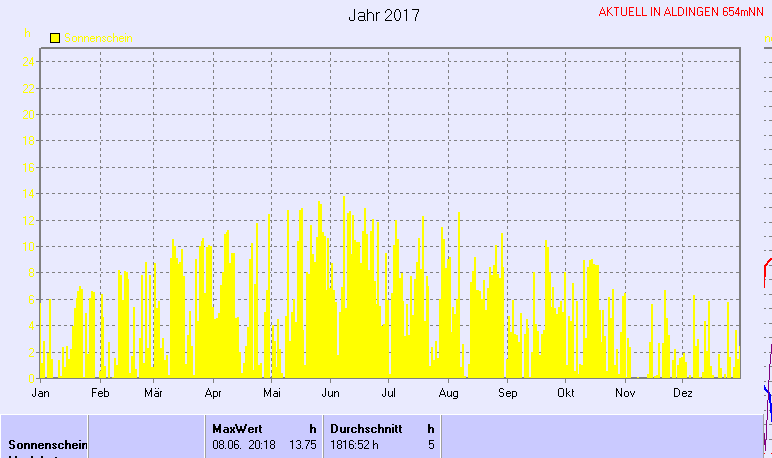Select the Jan label on the month axis
This screenshot has width=772, height=458.
click(x=41, y=394)
